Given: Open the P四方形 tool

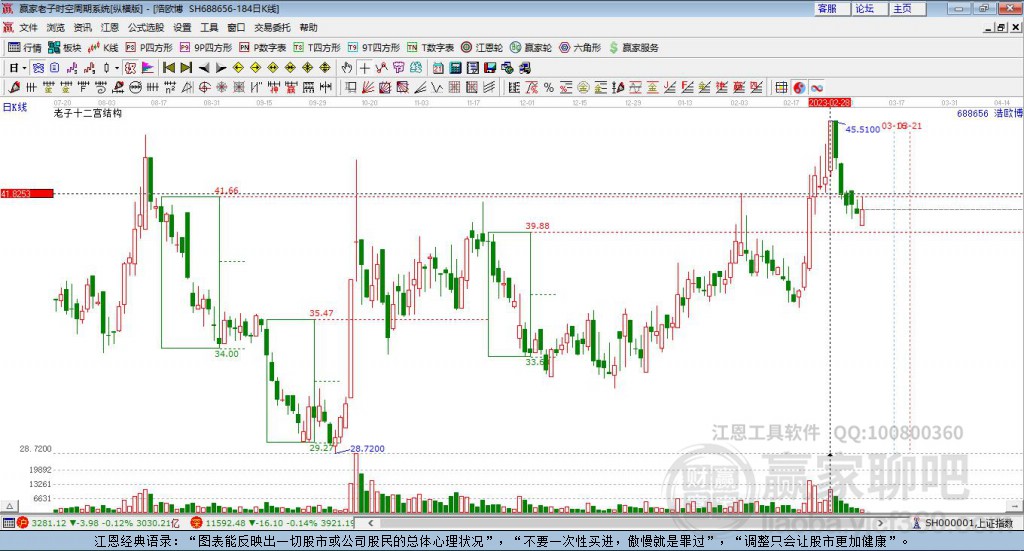Looking at the screenshot, I should tap(149, 48).
